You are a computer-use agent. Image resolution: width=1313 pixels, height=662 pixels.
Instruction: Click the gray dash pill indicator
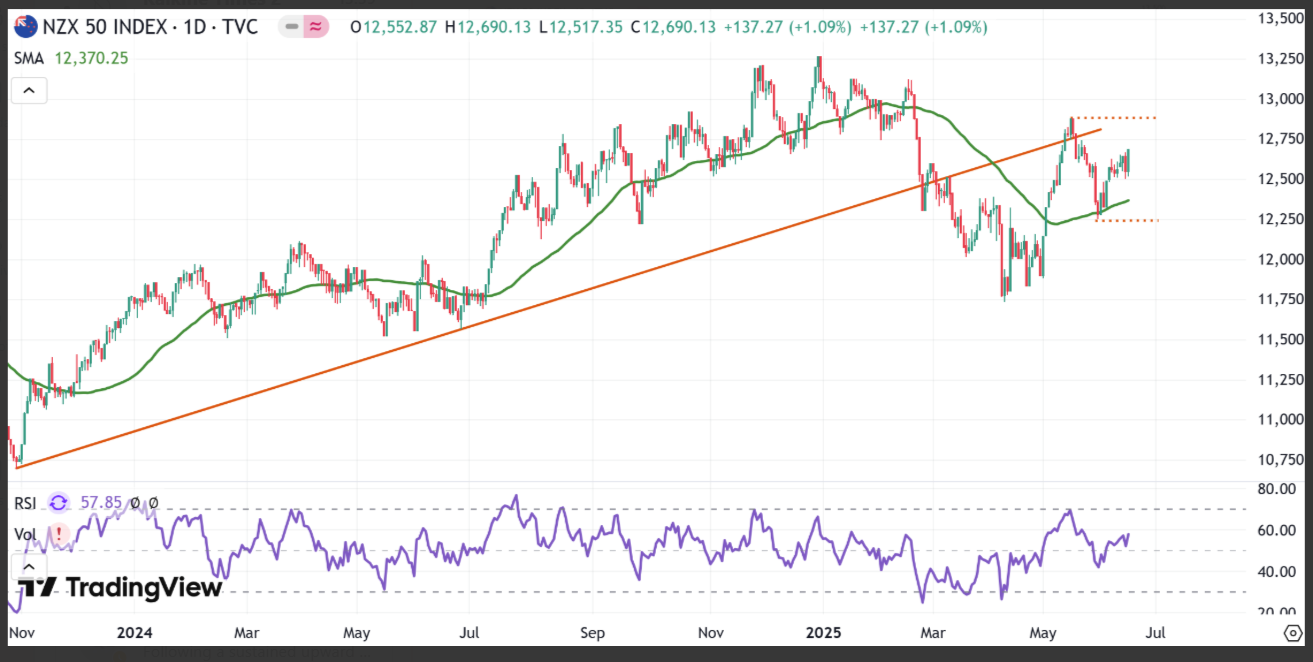(x=291, y=27)
